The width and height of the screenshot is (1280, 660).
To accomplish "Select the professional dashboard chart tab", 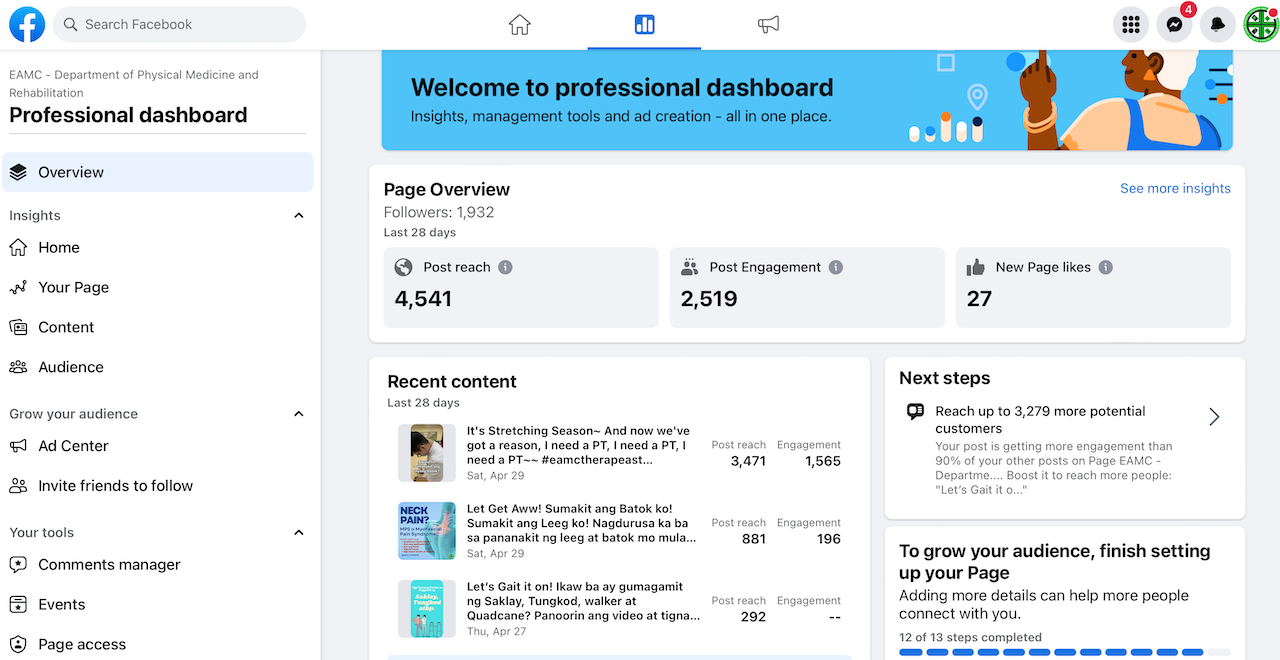I will tap(644, 25).
